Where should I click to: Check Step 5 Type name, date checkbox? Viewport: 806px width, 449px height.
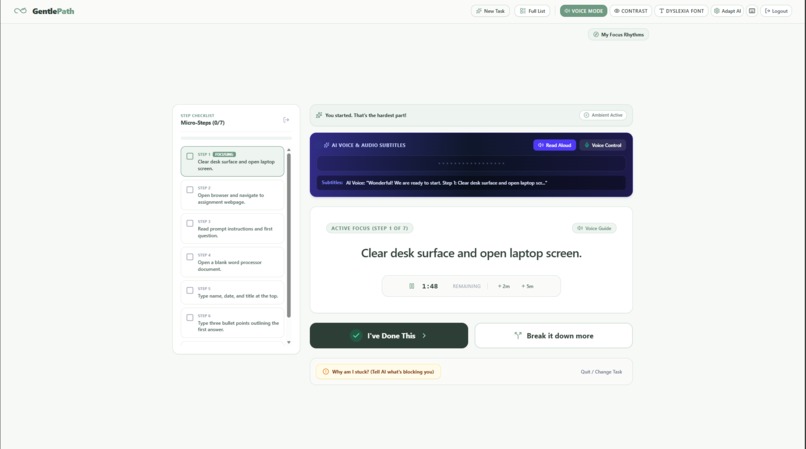pyautogui.click(x=190, y=290)
